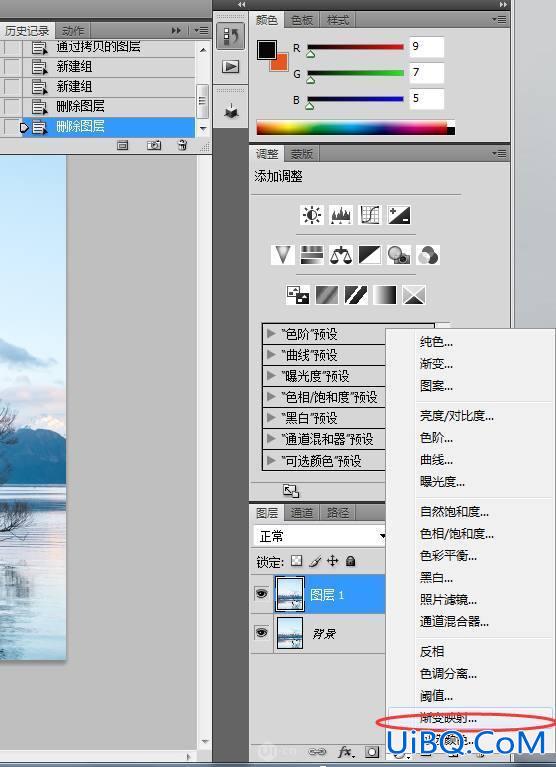Add an Invert adjustment icon
The width and height of the screenshot is (556, 767).
[297, 295]
